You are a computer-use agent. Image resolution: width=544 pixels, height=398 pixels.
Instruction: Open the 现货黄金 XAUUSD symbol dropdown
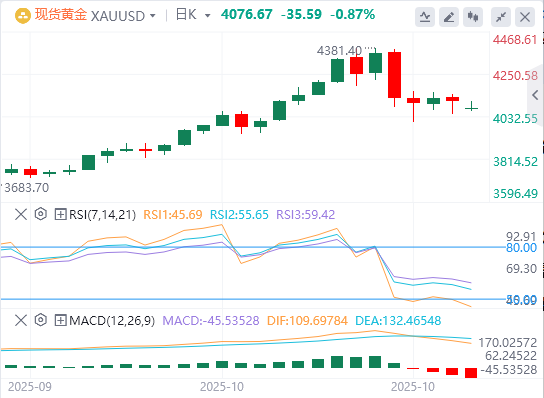[95, 16]
